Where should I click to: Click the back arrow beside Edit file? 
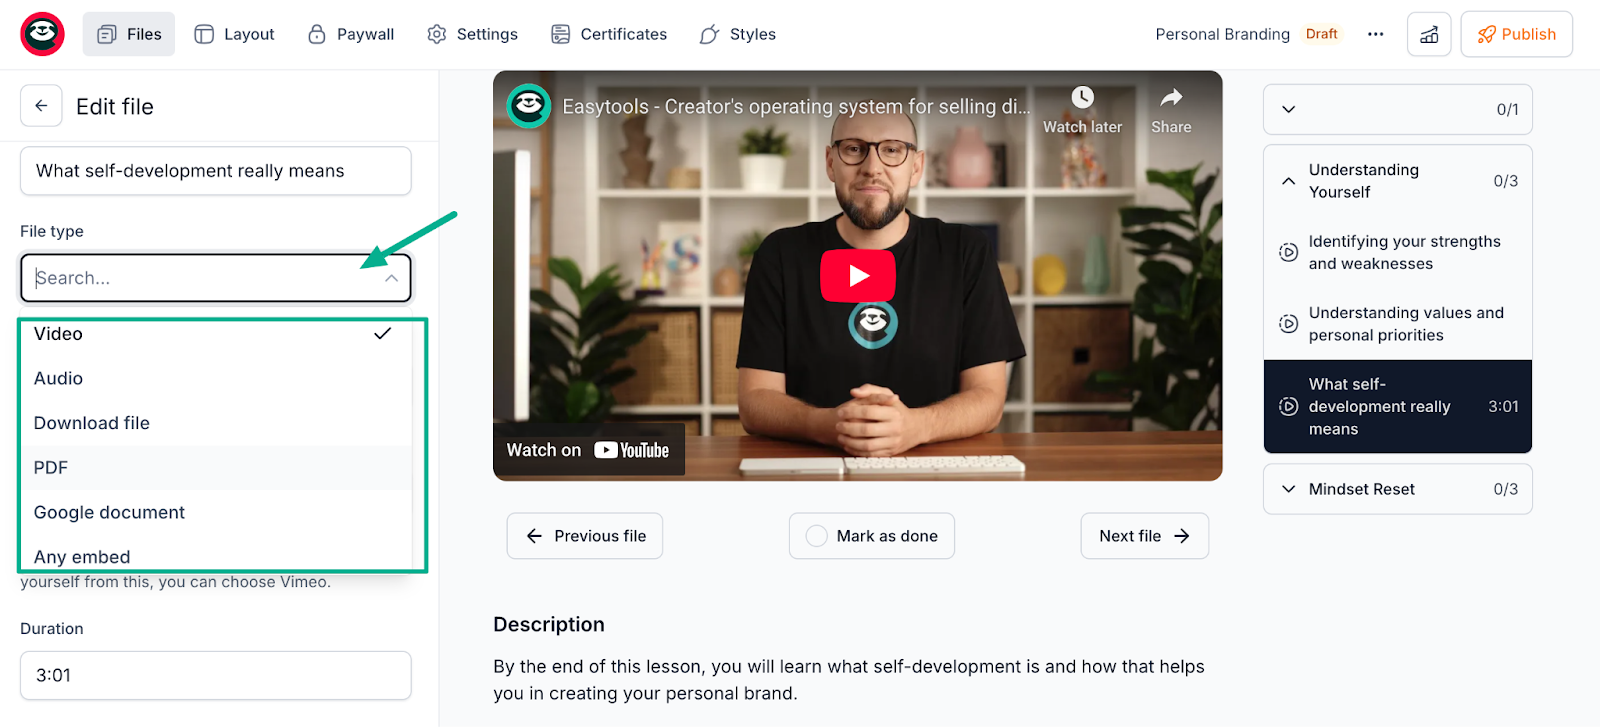(x=41, y=106)
